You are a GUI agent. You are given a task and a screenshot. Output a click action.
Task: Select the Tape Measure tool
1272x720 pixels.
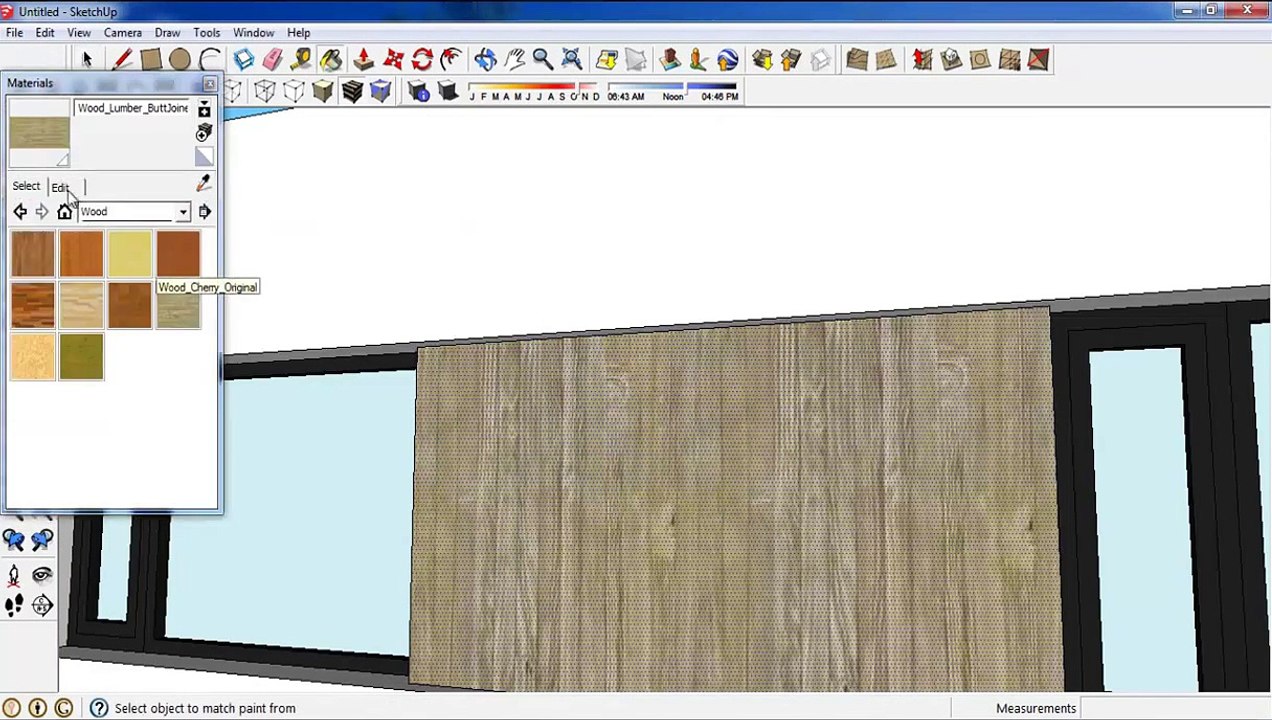pos(301,60)
